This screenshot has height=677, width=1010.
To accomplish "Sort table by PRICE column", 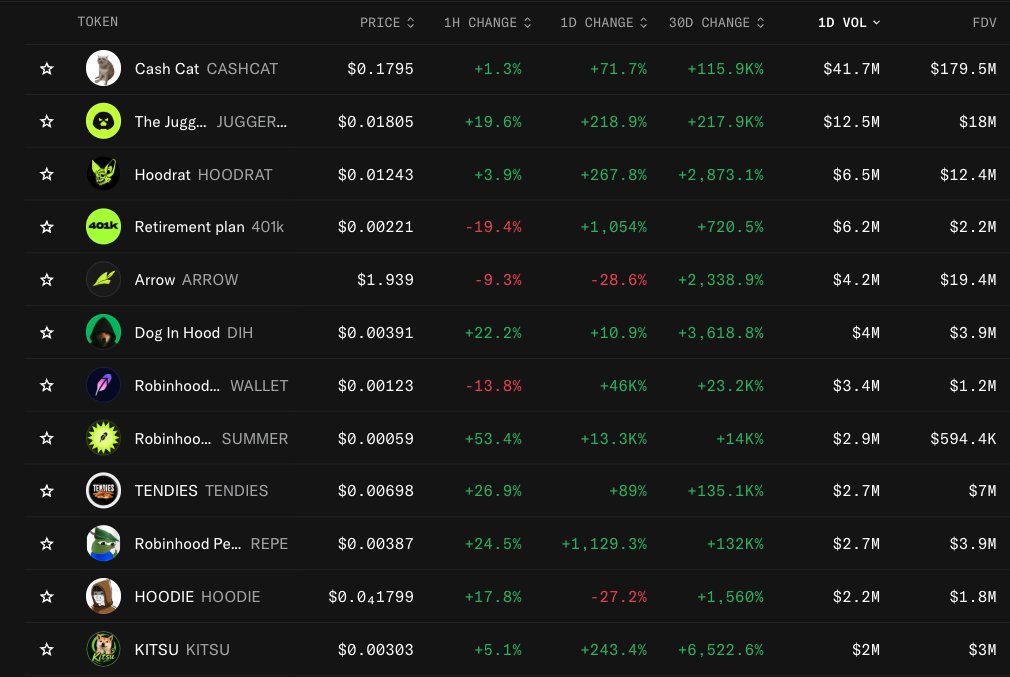I will click(x=386, y=23).
